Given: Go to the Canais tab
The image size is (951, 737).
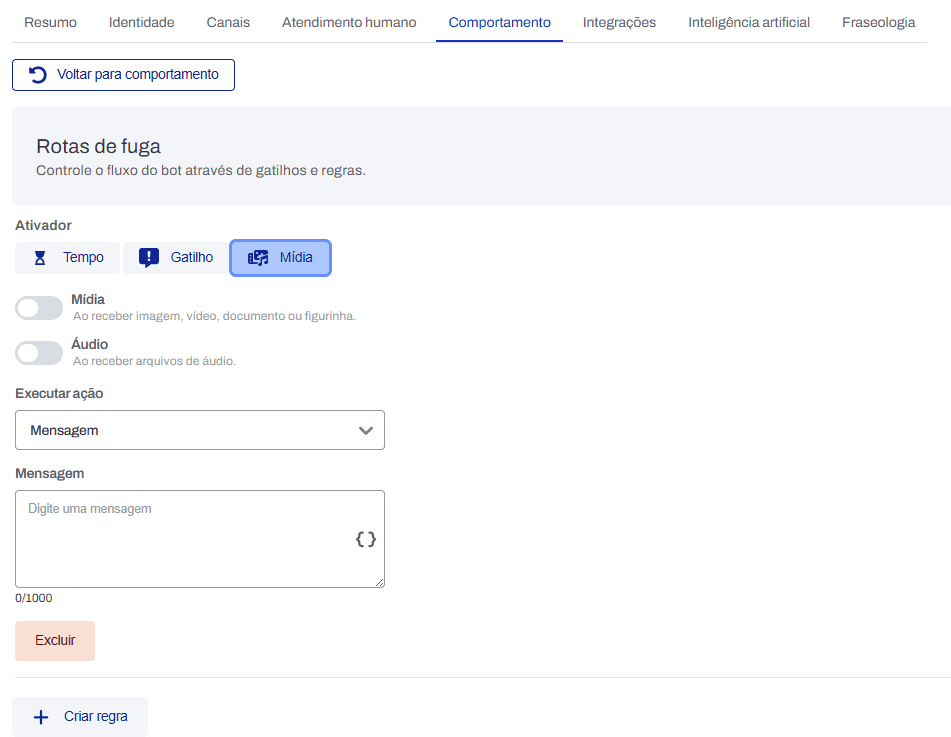Looking at the screenshot, I should (228, 22).
